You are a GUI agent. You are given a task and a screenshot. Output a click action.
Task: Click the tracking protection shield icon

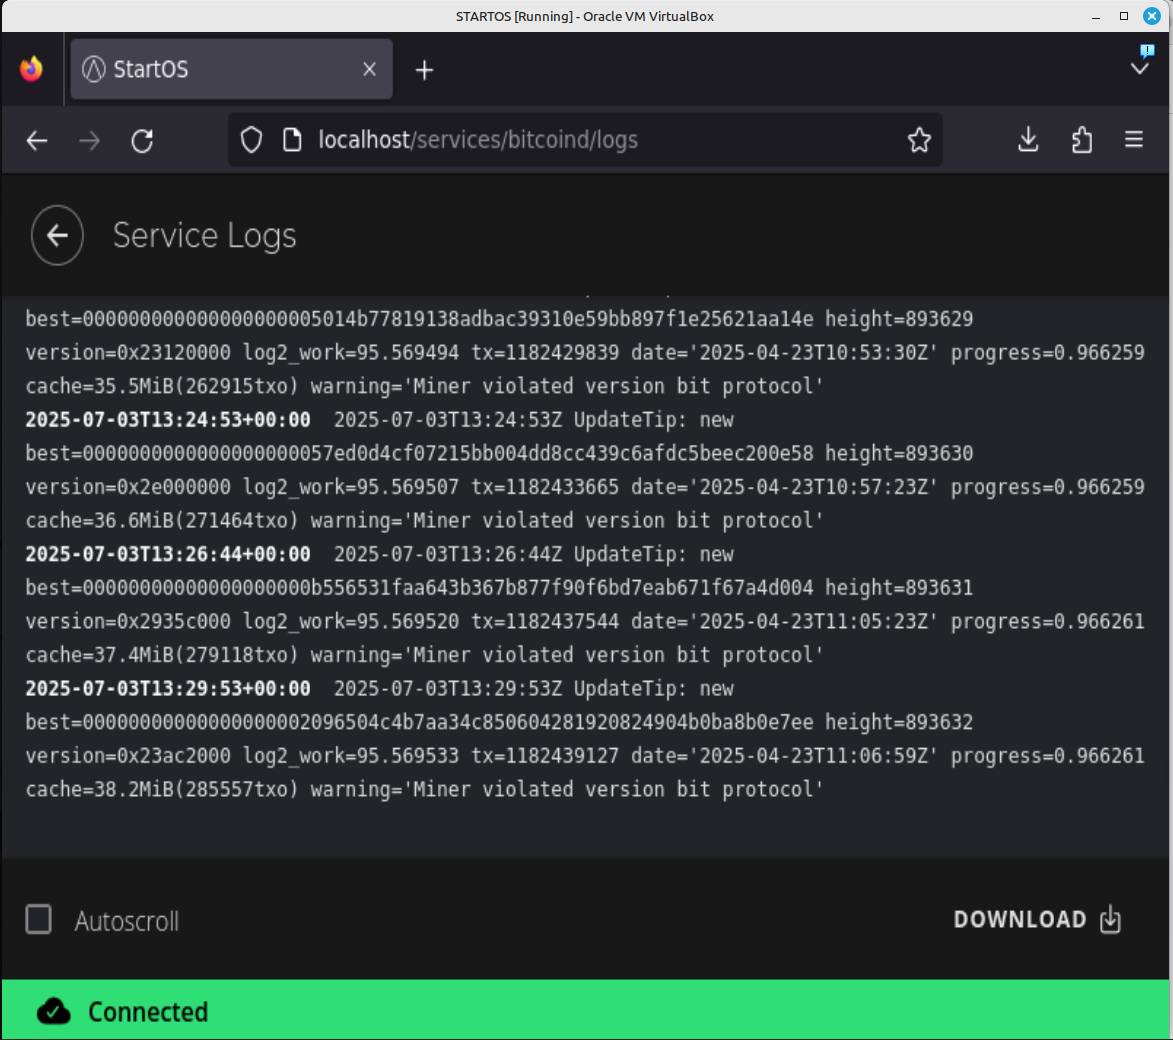[x=251, y=140]
